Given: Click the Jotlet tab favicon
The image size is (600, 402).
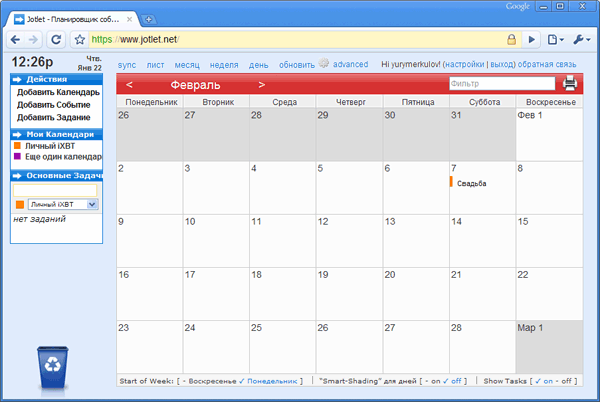Looking at the screenshot, I should click(x=19, y=19).
